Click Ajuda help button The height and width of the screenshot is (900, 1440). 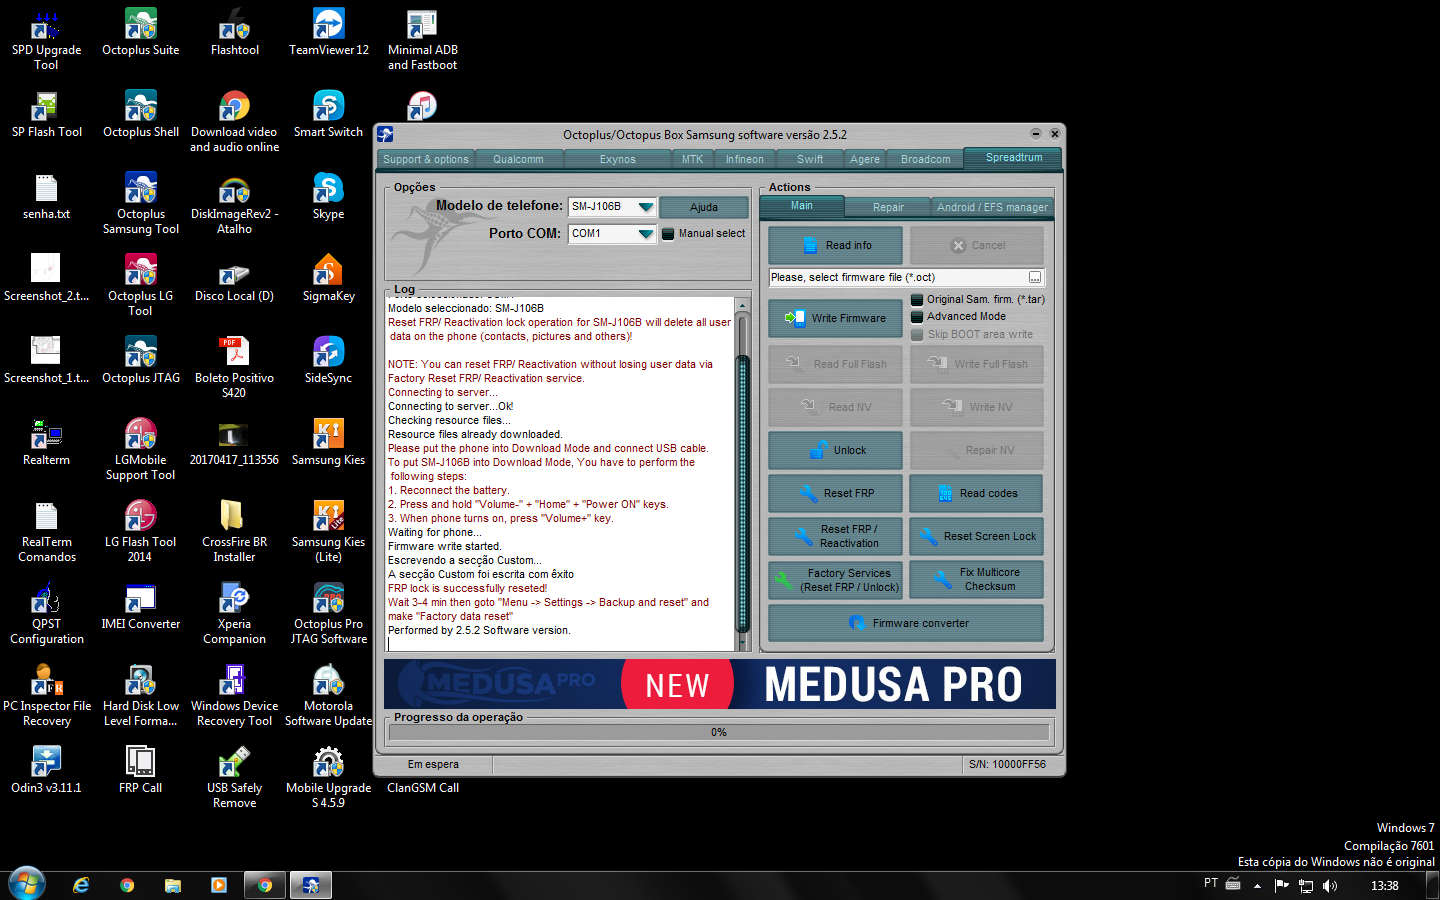704,207
